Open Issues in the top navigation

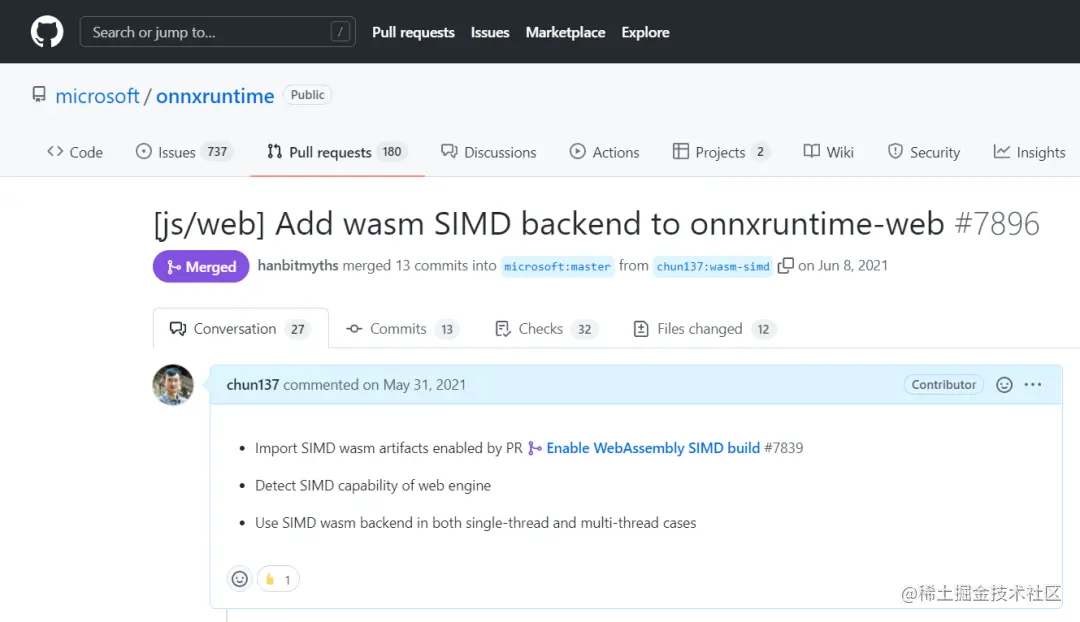[x=490, y=32]
